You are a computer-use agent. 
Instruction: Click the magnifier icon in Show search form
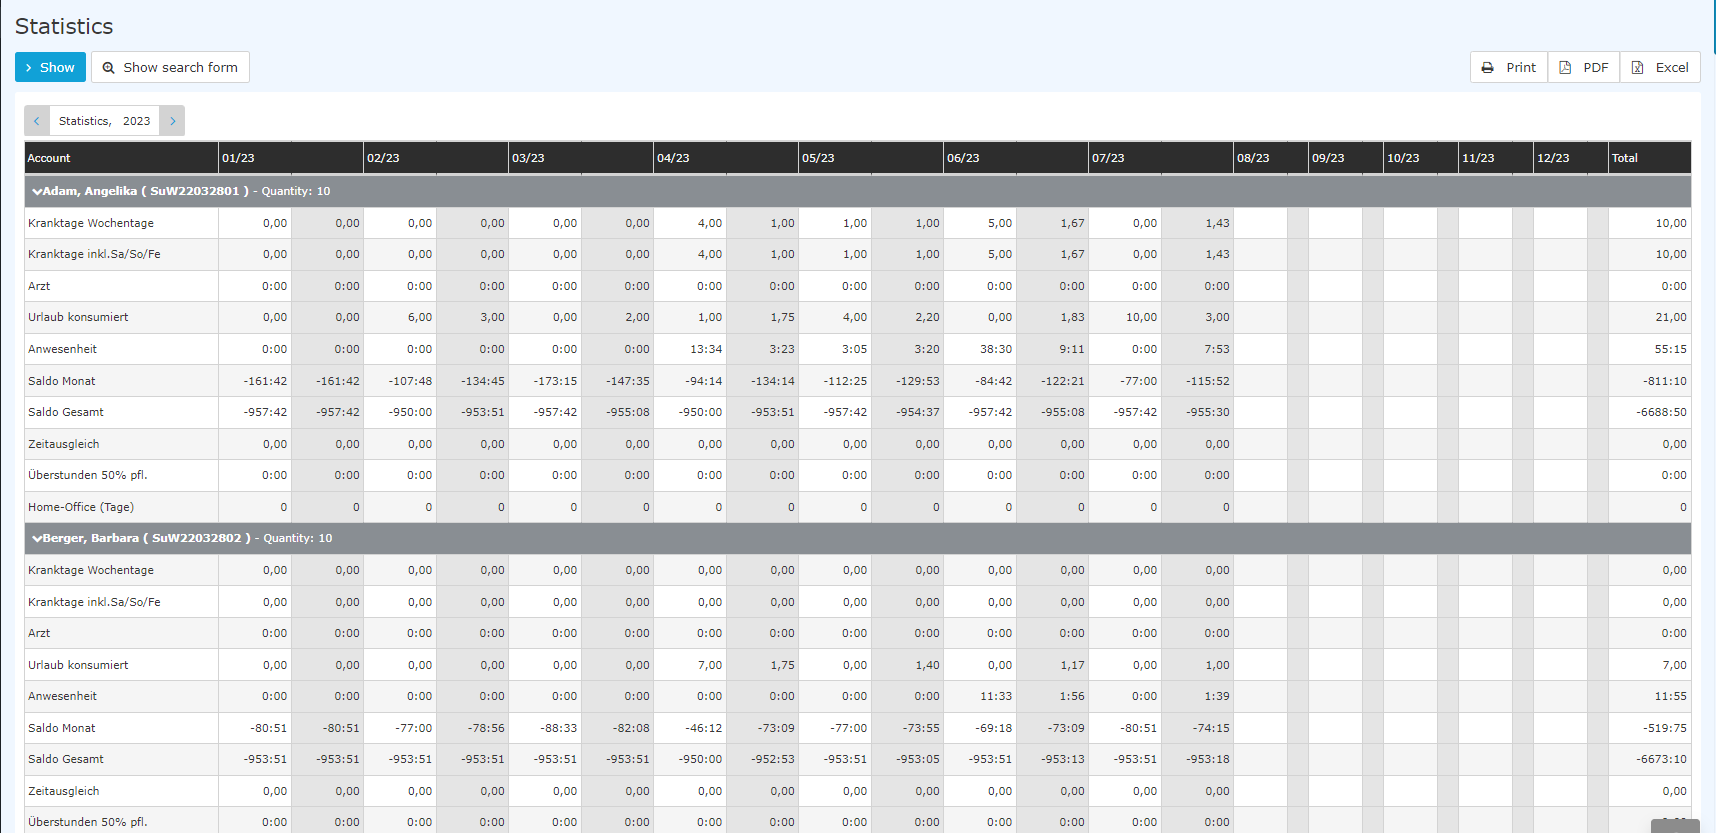click(x=108, y=68)
